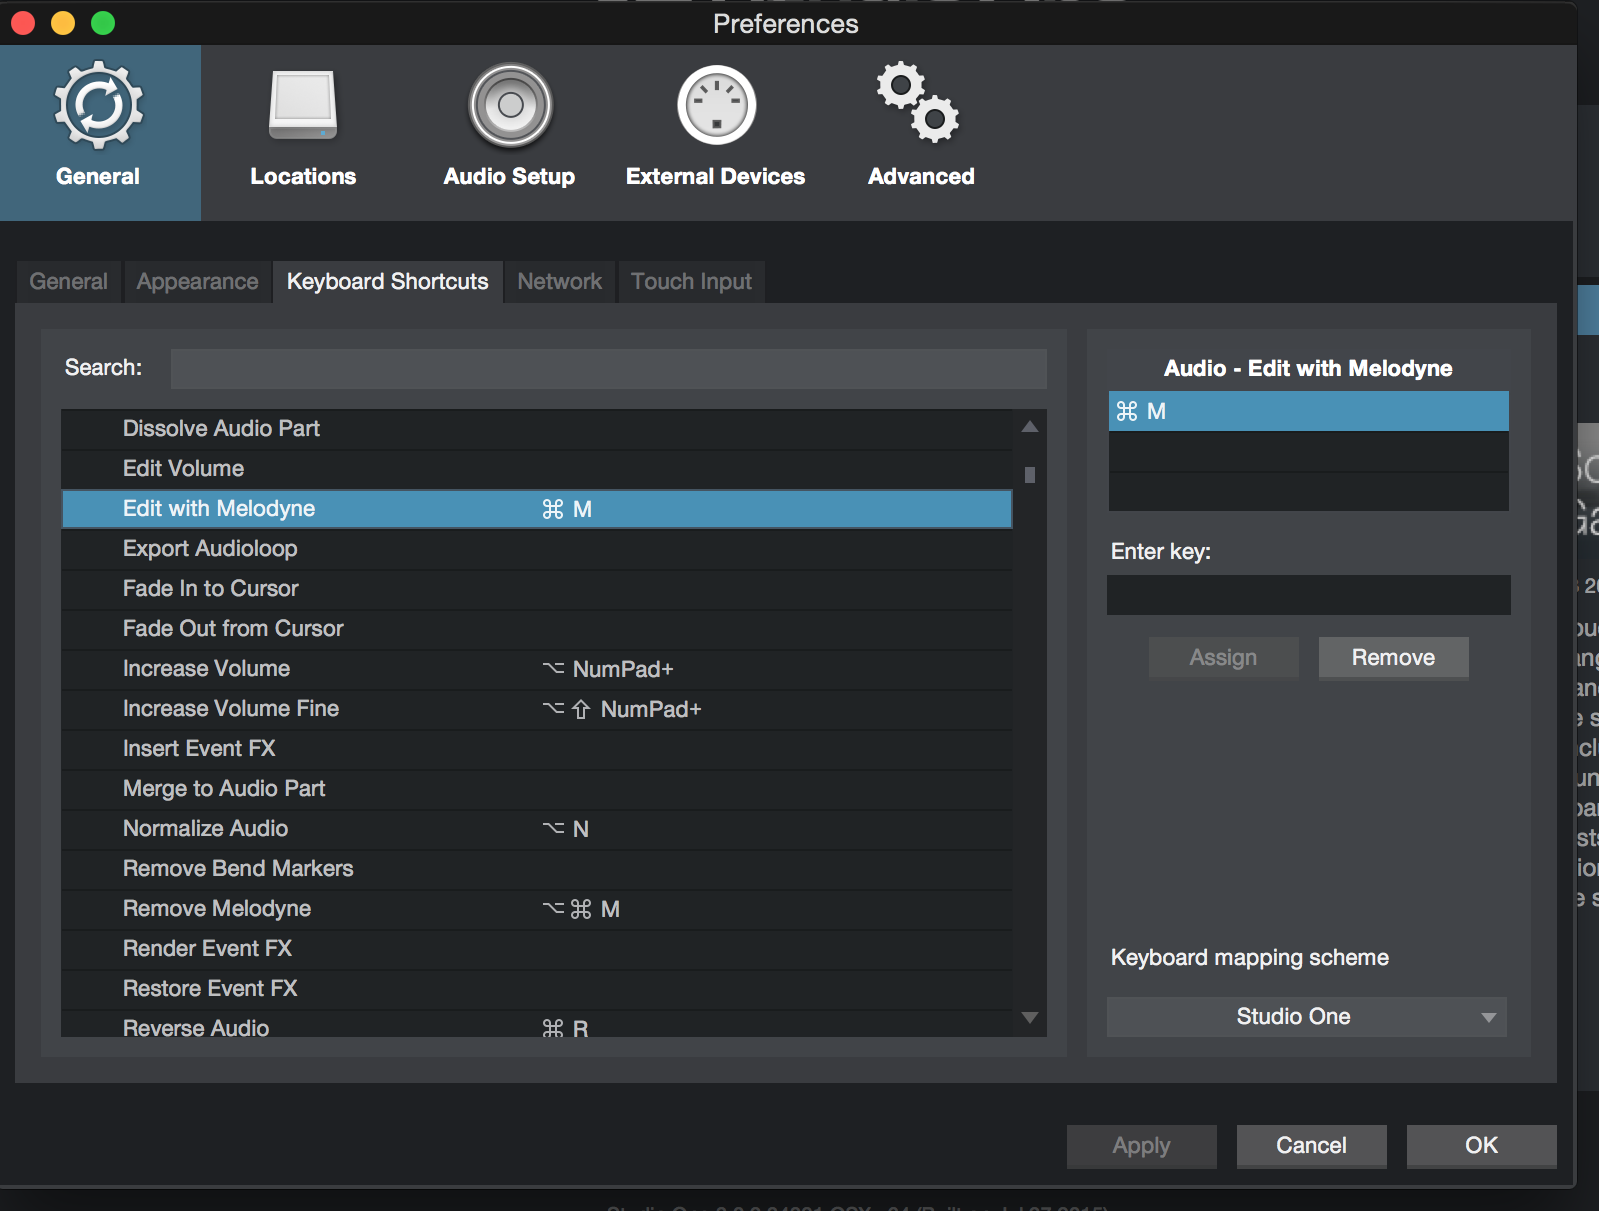Select the Edit with Melodyne command
1599x1211 pixels.
[x=537, y=509]
